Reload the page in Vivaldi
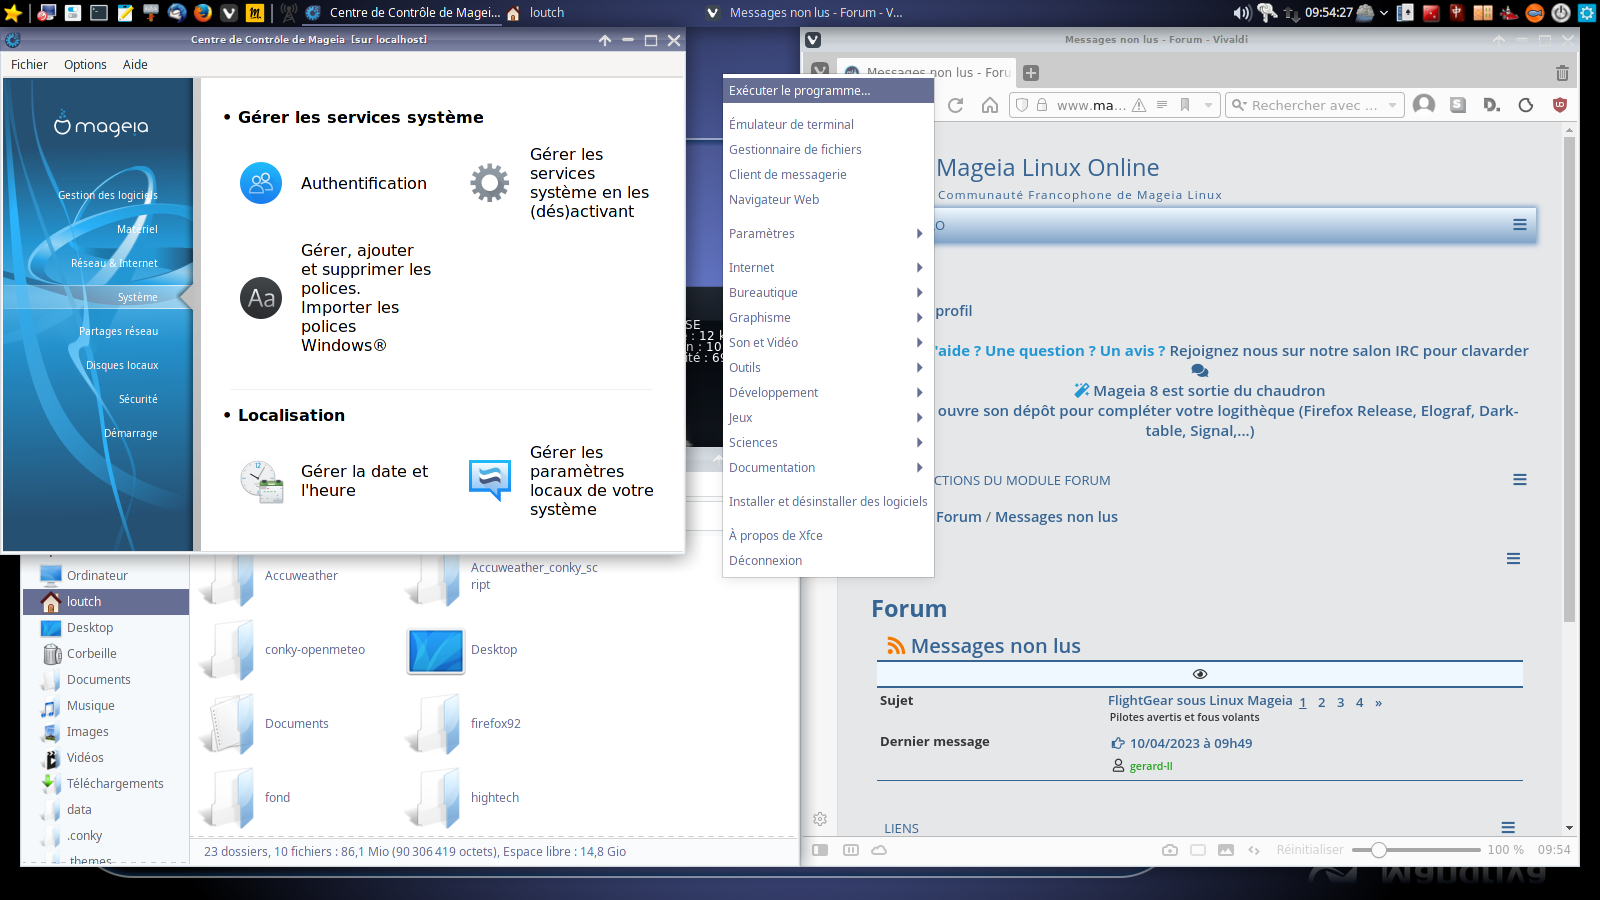 click(956, 105)
